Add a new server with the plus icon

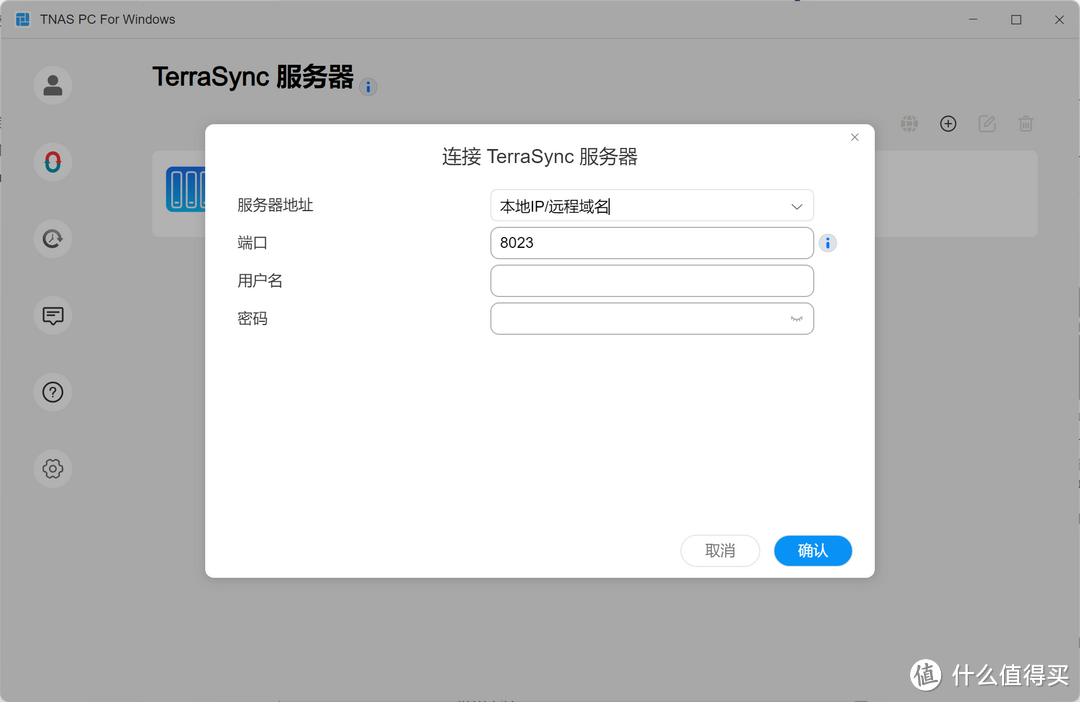point(948,123)
